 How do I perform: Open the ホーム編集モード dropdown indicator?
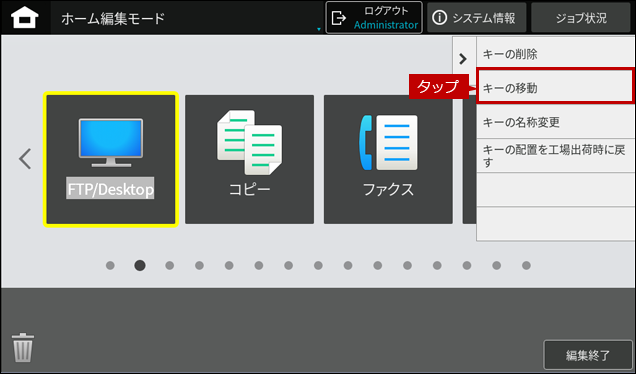[x=319, y=29]
